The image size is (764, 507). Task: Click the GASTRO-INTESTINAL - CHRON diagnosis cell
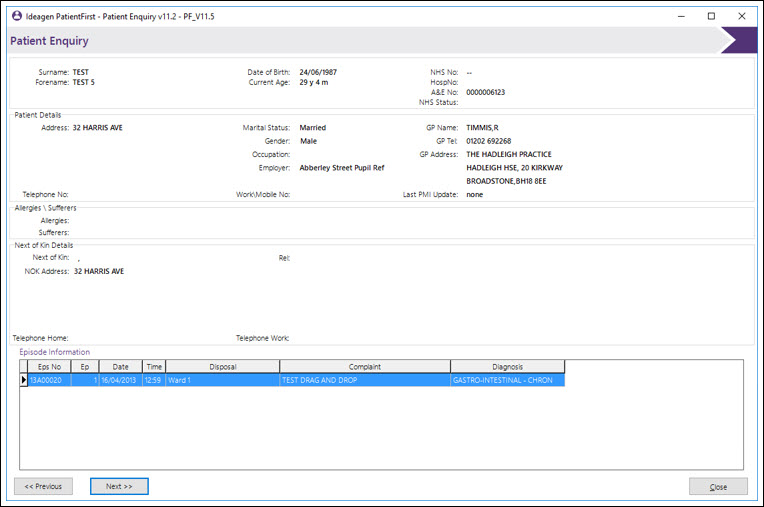click(508, 380)
